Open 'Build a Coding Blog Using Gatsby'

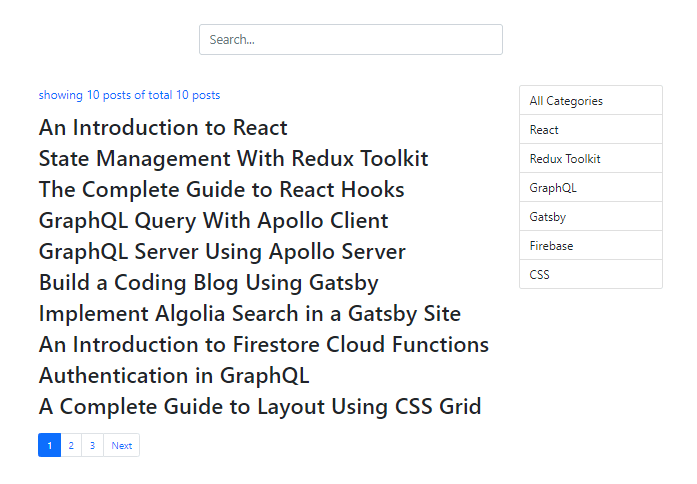(x=208, y=283)
